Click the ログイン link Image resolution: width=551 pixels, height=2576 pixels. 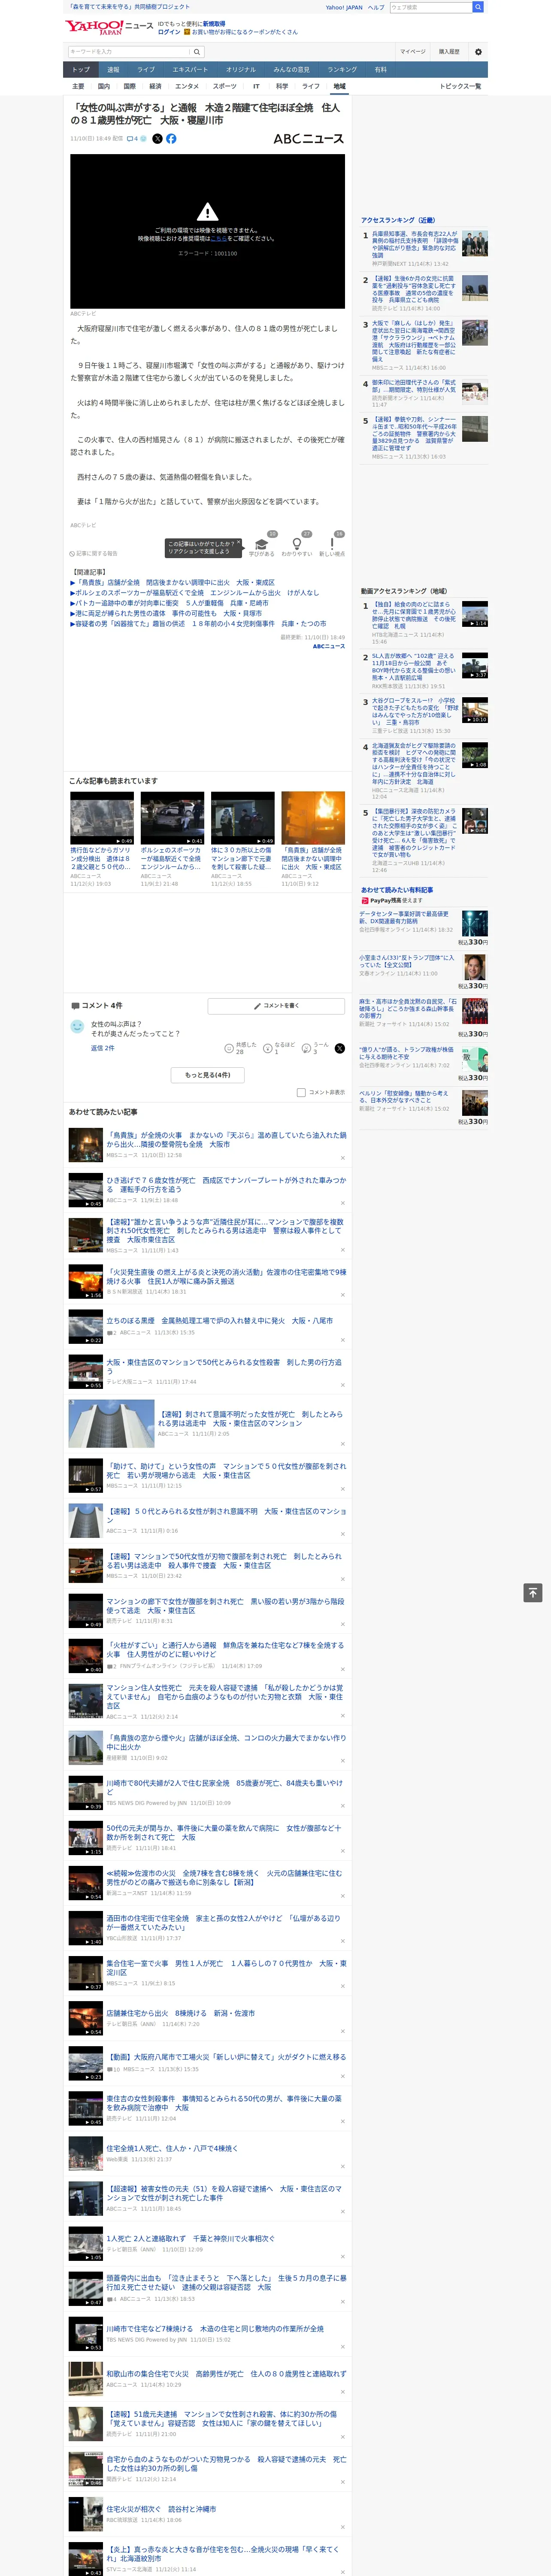coord(170,32)
